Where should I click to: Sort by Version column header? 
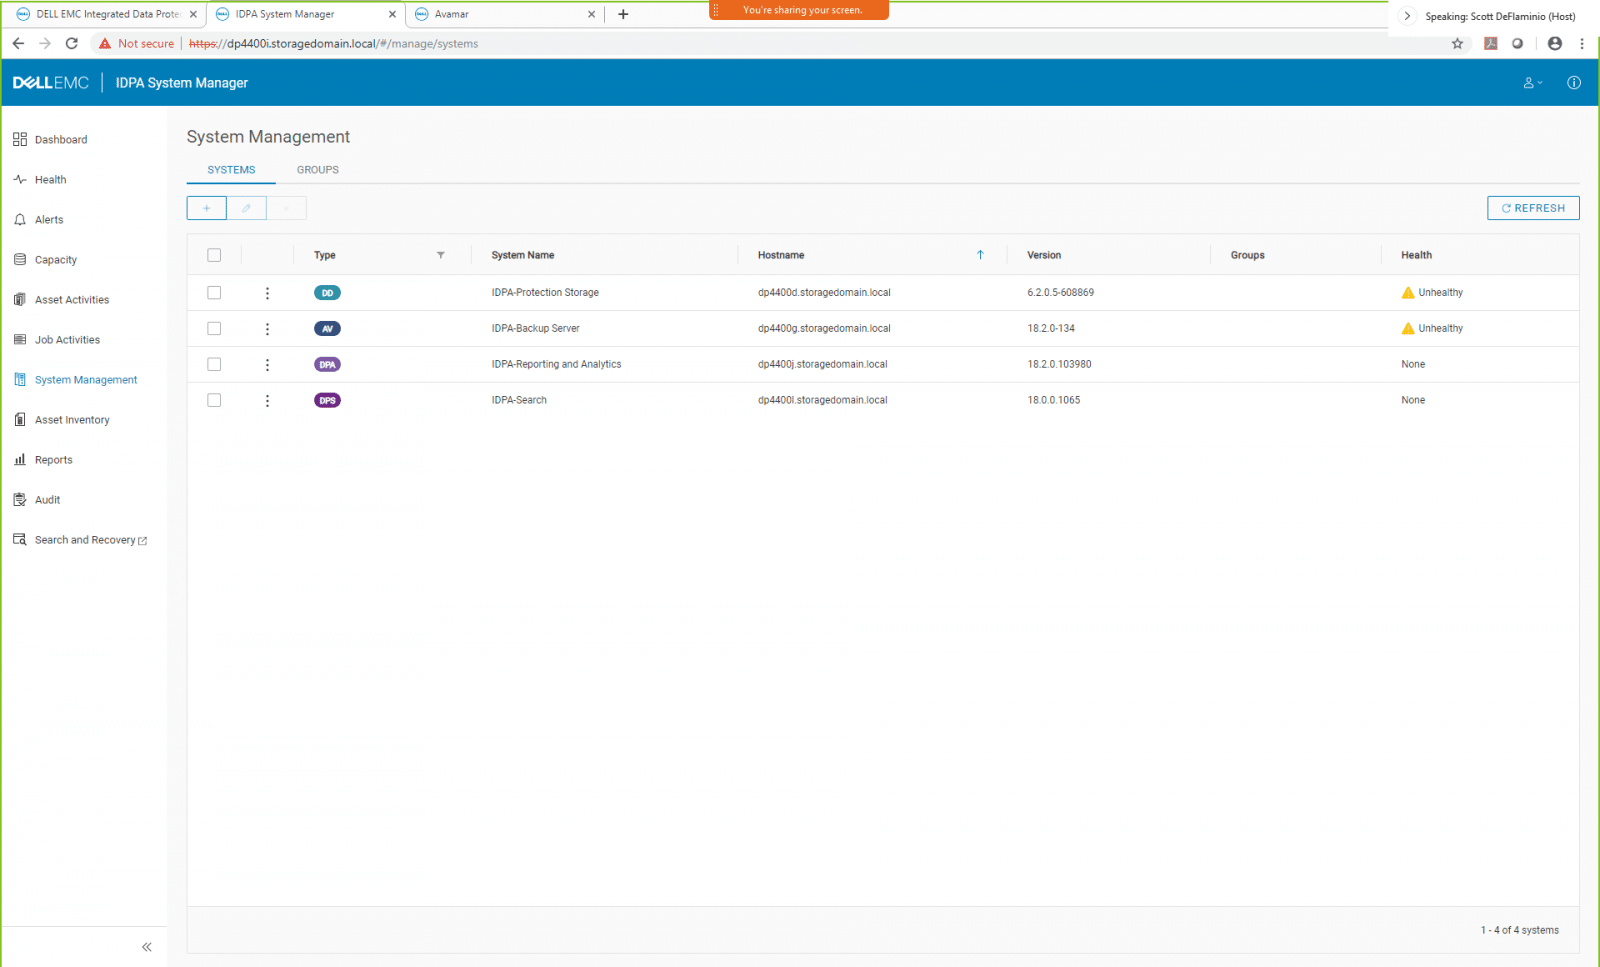tap(1044, 255)
